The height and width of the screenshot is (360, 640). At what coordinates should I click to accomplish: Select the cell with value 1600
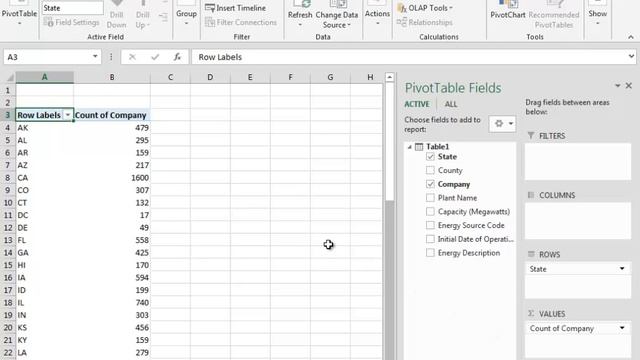click(112, 178)
